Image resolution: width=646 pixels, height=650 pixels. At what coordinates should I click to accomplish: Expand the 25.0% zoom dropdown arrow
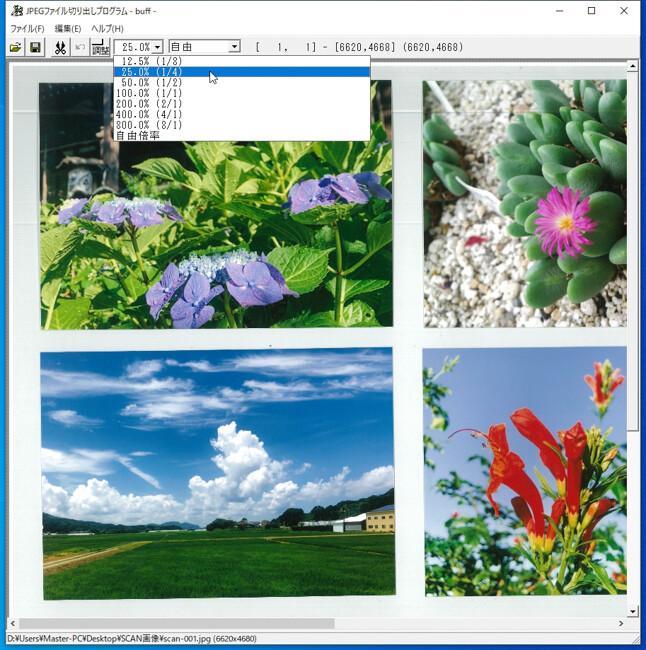point(158,47)
